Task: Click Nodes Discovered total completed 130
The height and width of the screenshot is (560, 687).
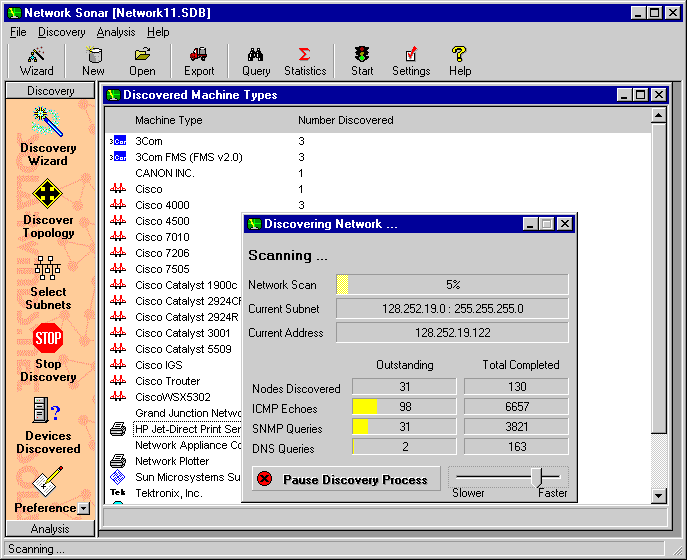Action: click(x=516, y=386)
